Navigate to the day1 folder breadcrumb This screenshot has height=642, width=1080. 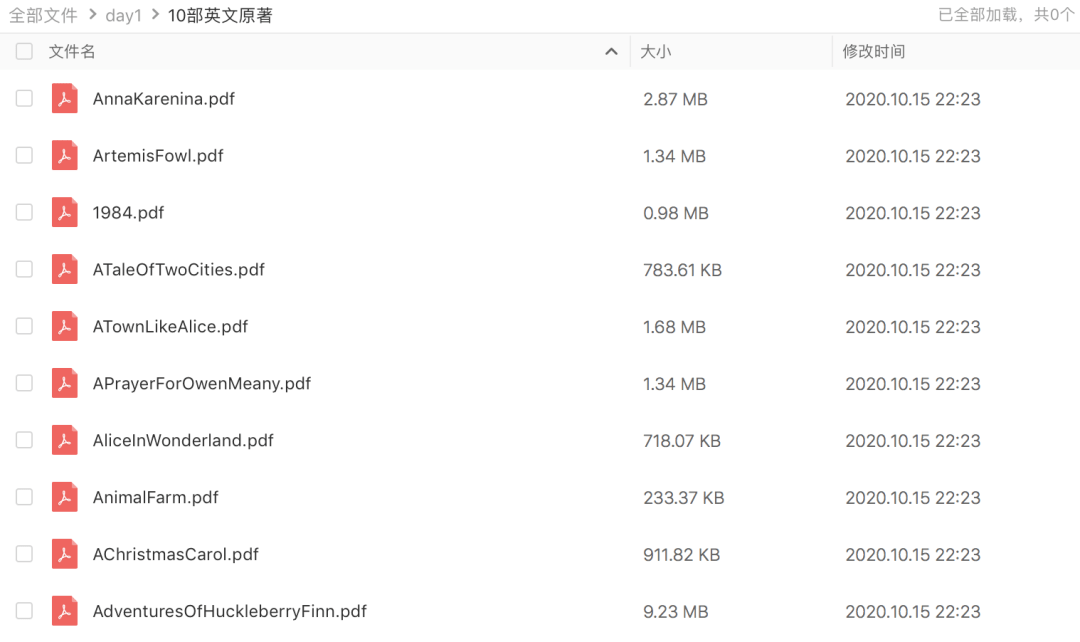tap(124, 15)
